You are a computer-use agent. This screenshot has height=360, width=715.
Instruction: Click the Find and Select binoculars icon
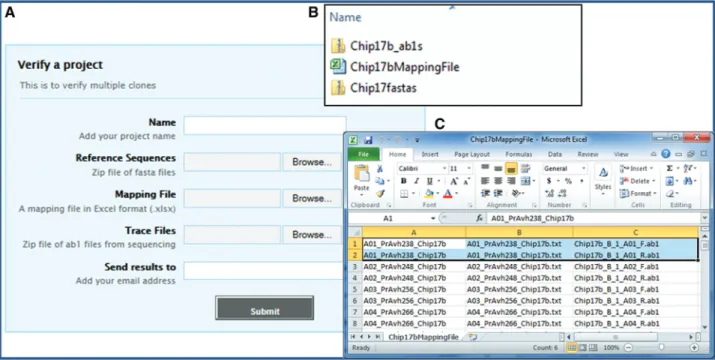click(687, 181)
